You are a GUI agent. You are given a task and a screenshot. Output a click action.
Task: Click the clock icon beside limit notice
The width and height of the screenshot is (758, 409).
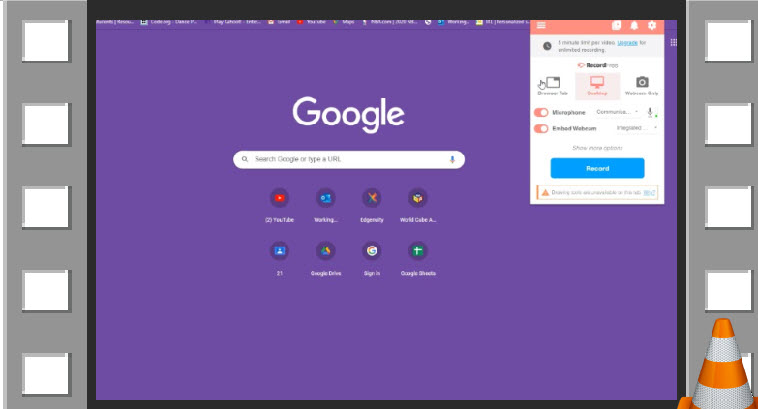pyautogui.click(x=547, y=46)
